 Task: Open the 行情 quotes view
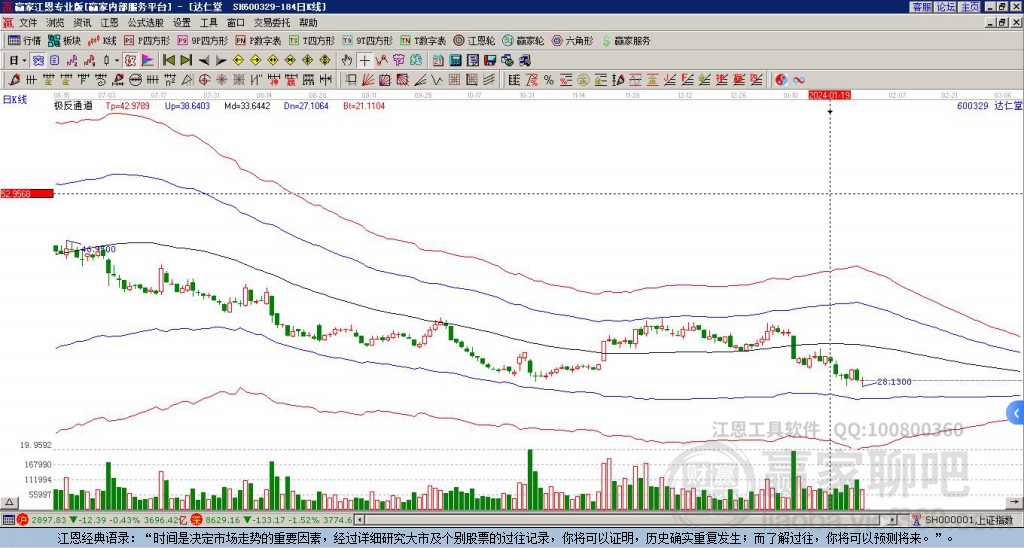25,40
